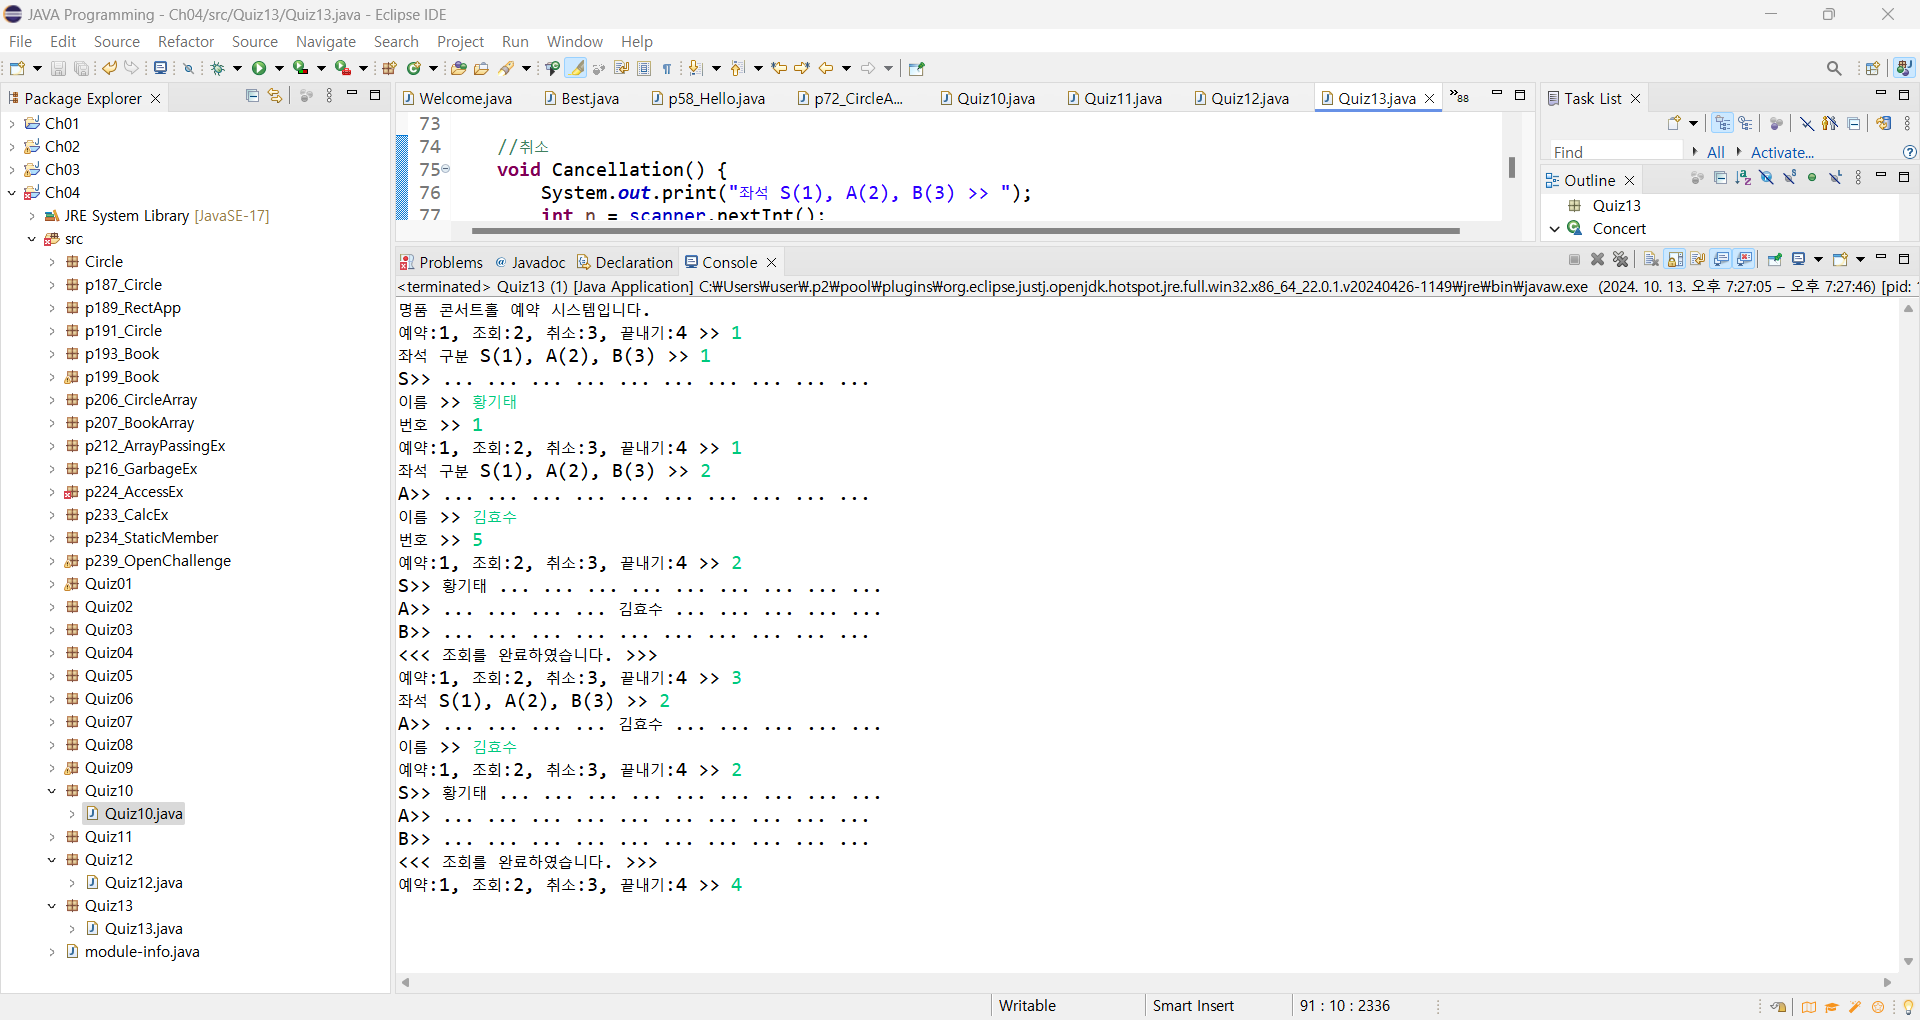This screenshot has height=1020, width=1920.
Task: Click the New Java Class icon
Action: pos(413,68)
